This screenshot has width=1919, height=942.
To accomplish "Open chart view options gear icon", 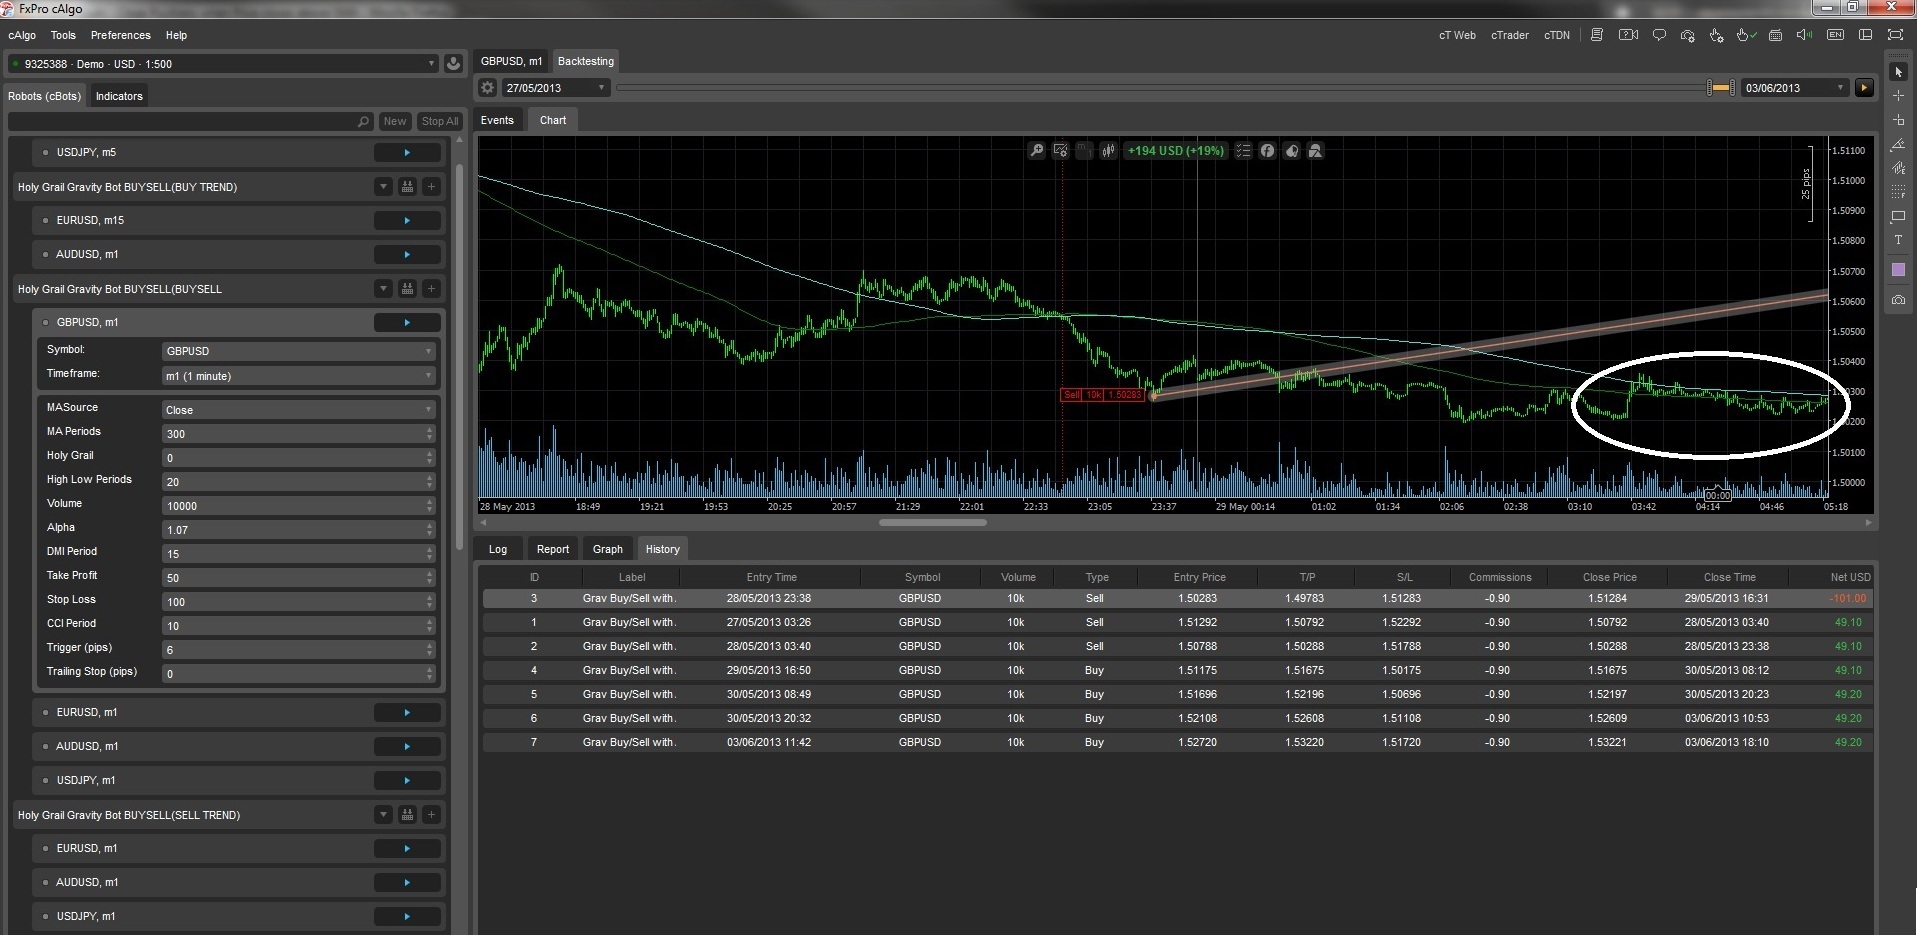I will pyautogui.click(x=1061, y=151).
